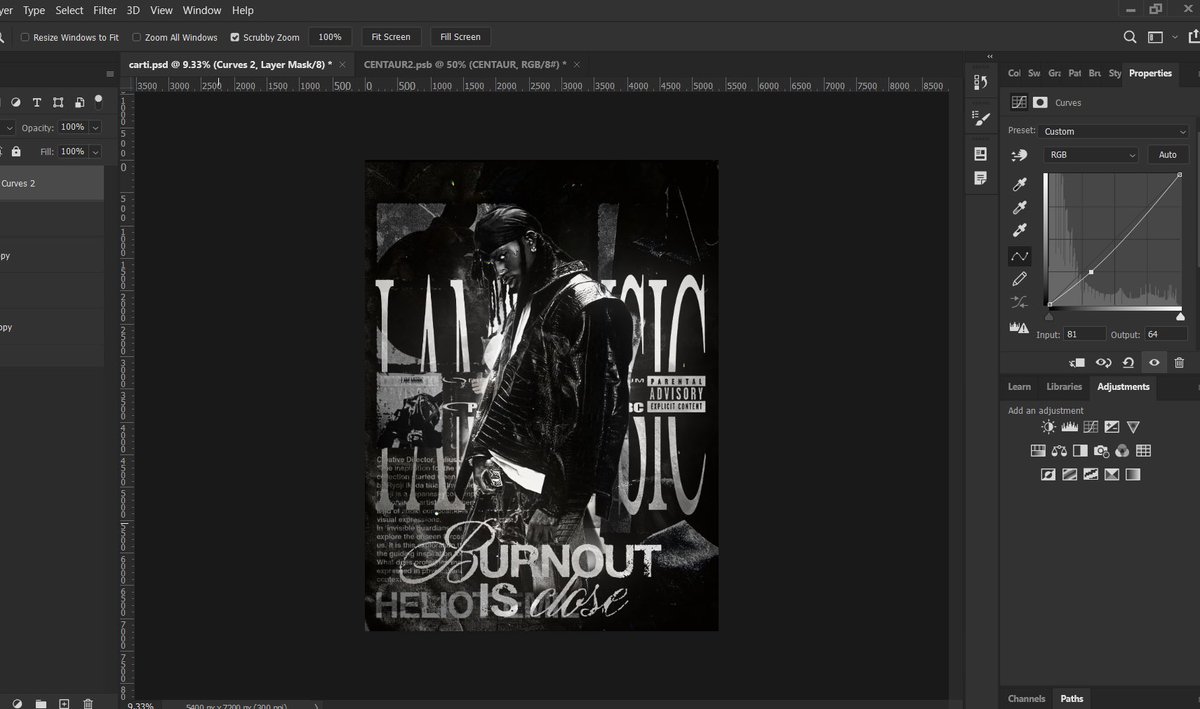
Task: Open the search magnifier in options bar
Action: 1130,37
